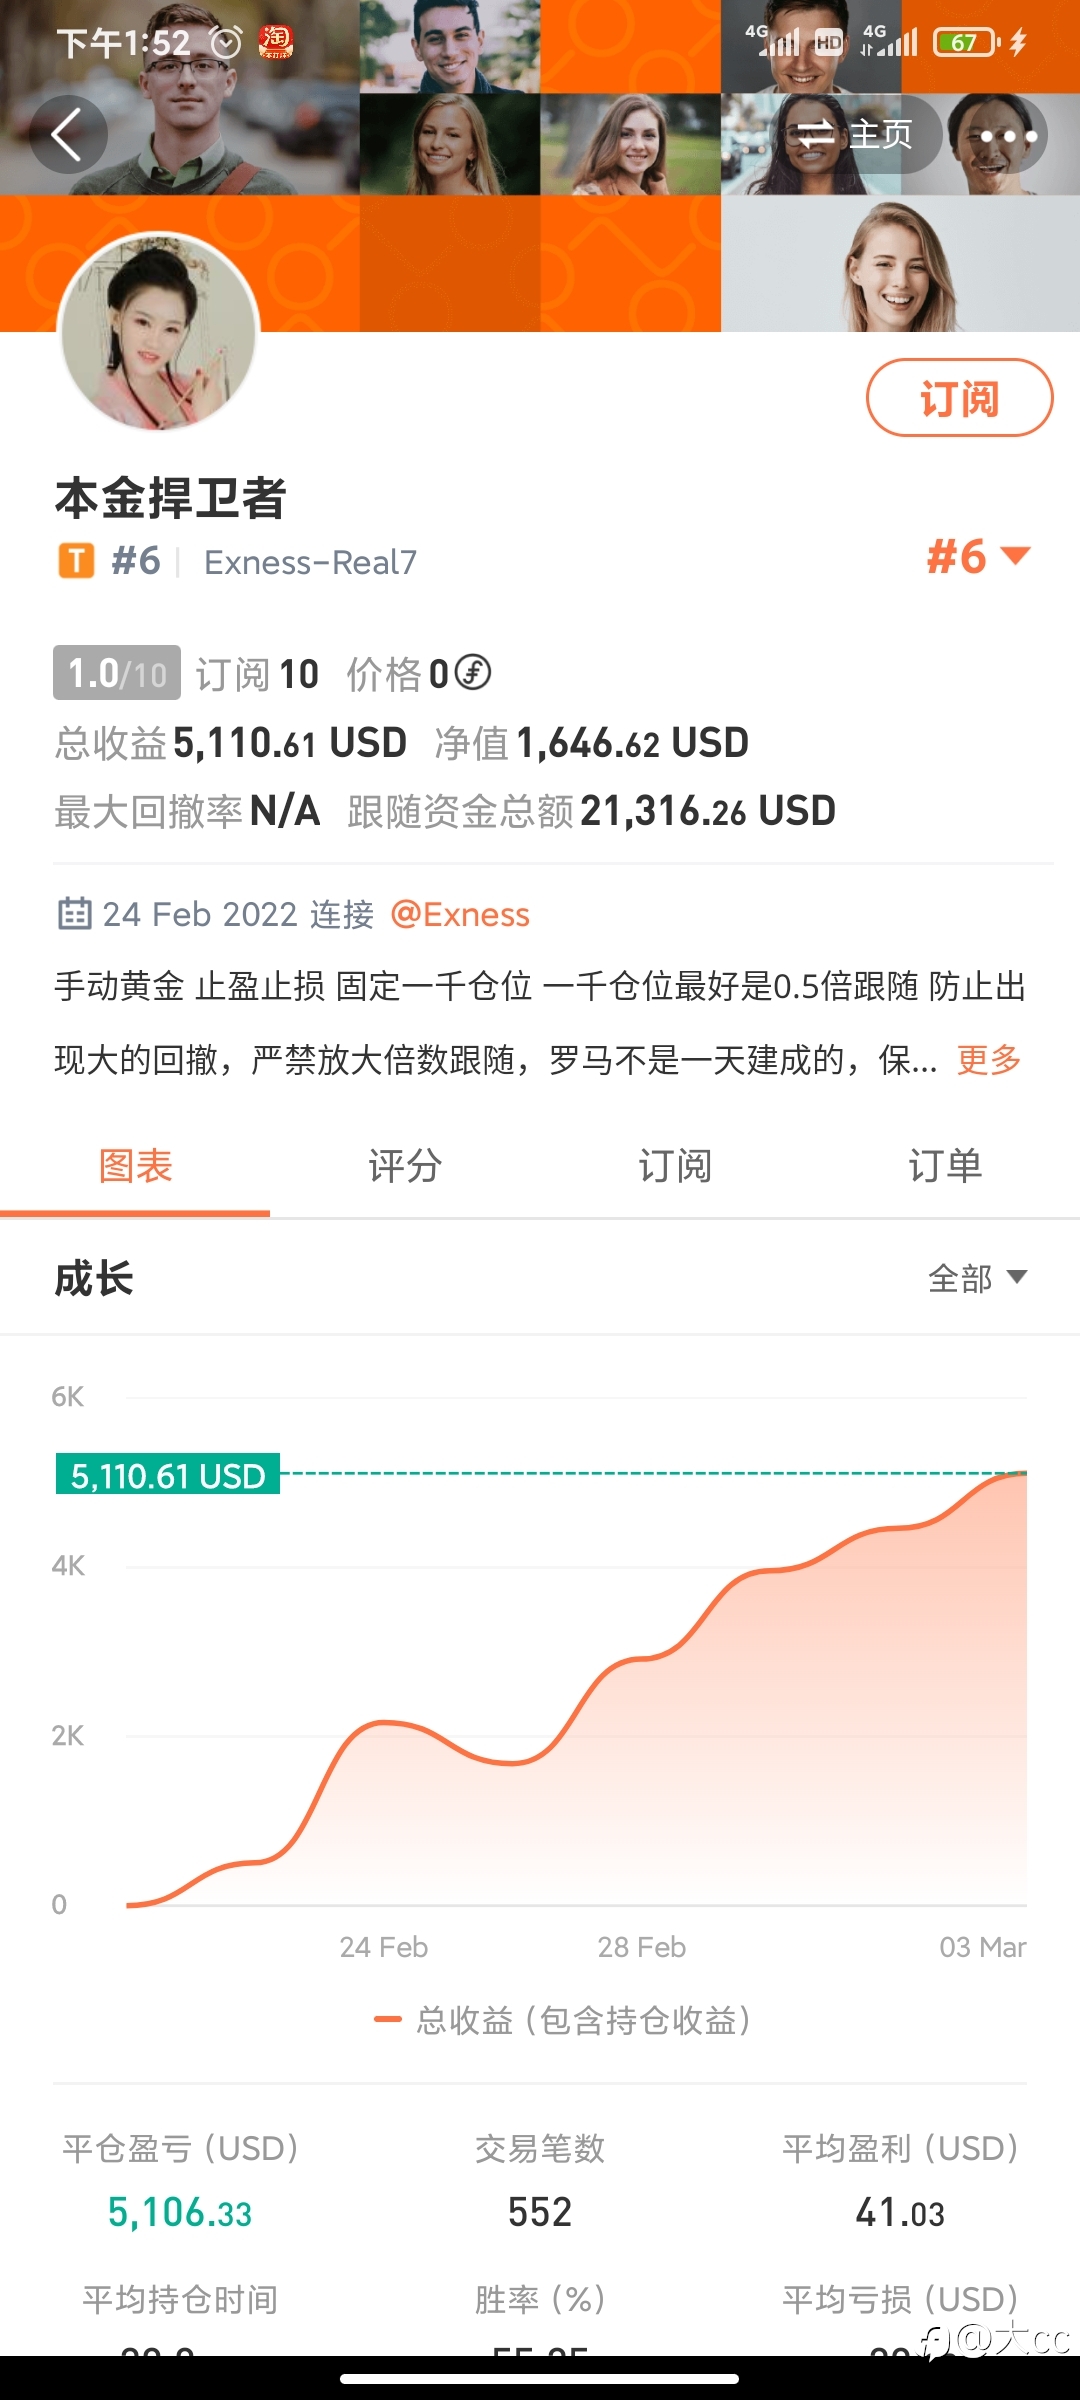Toggle the 总收益 chart legend series
Screen dimensions: 1080x2400
pos(563,2020)
